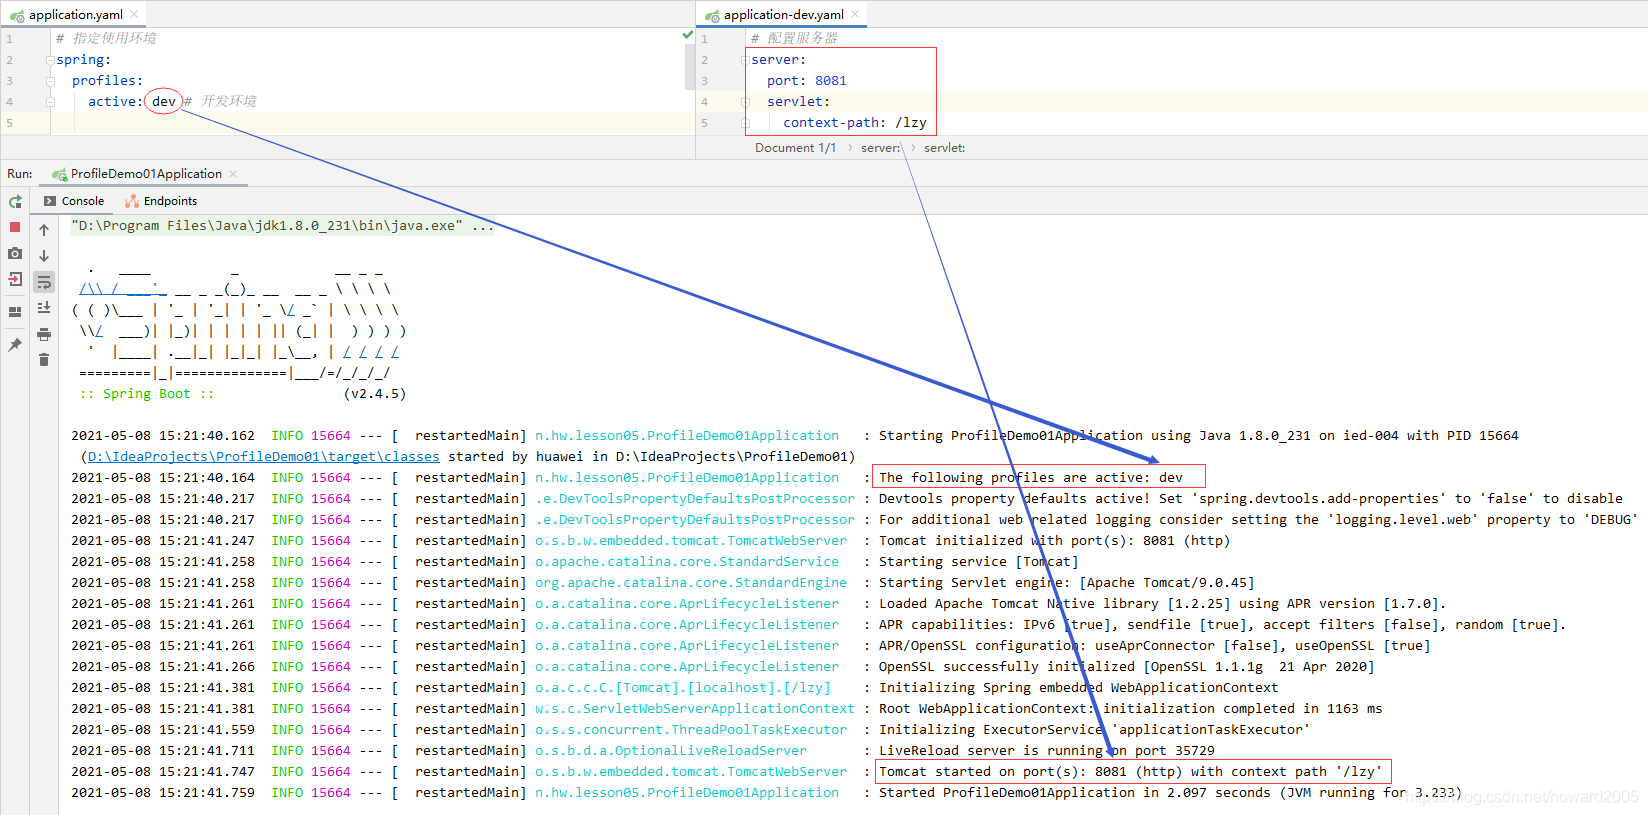Click the Spring file icon on application.yaml tab

tap(17, 15)
